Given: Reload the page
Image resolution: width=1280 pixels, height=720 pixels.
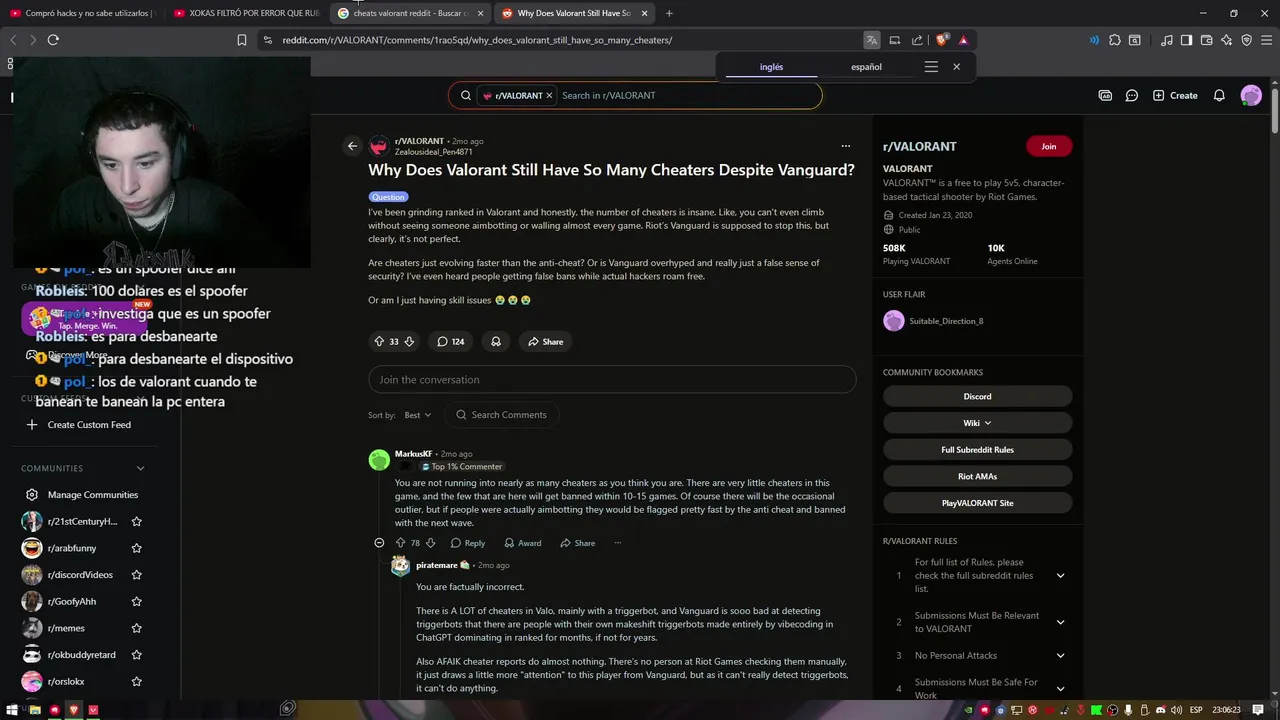Looking at the screenshot, I should click(53, 40).
